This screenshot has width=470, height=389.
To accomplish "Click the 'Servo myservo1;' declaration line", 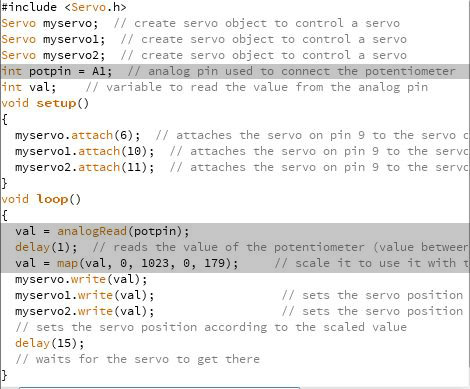I will (x=53, y=39).
